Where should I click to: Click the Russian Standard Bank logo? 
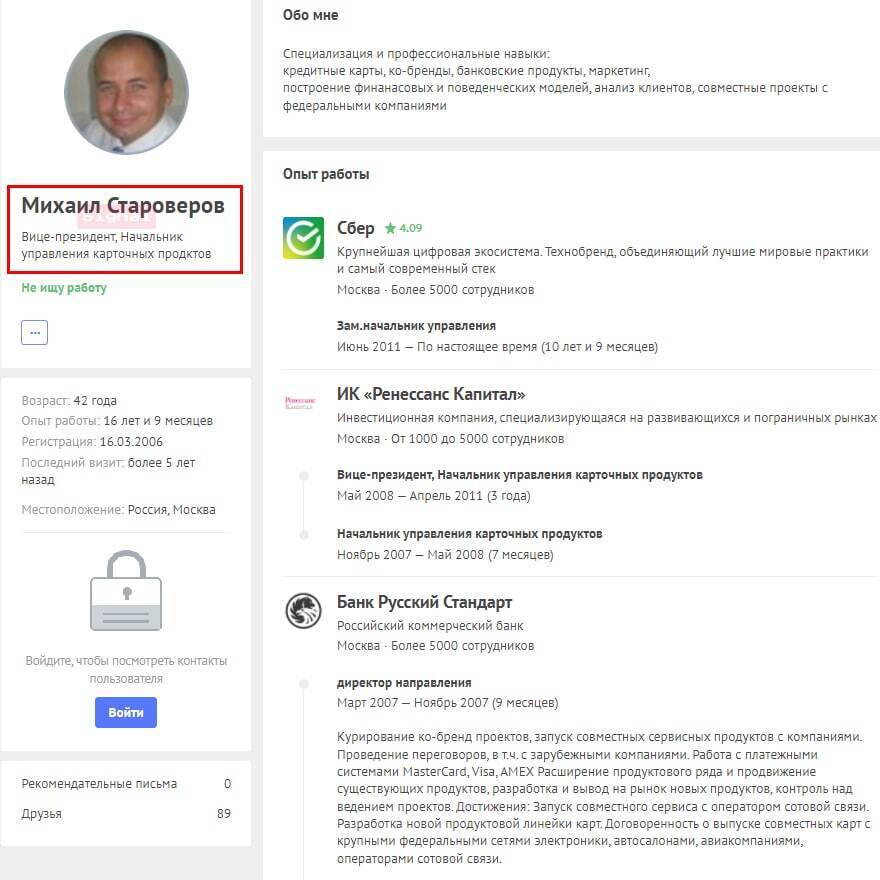[x=303, y=610]
